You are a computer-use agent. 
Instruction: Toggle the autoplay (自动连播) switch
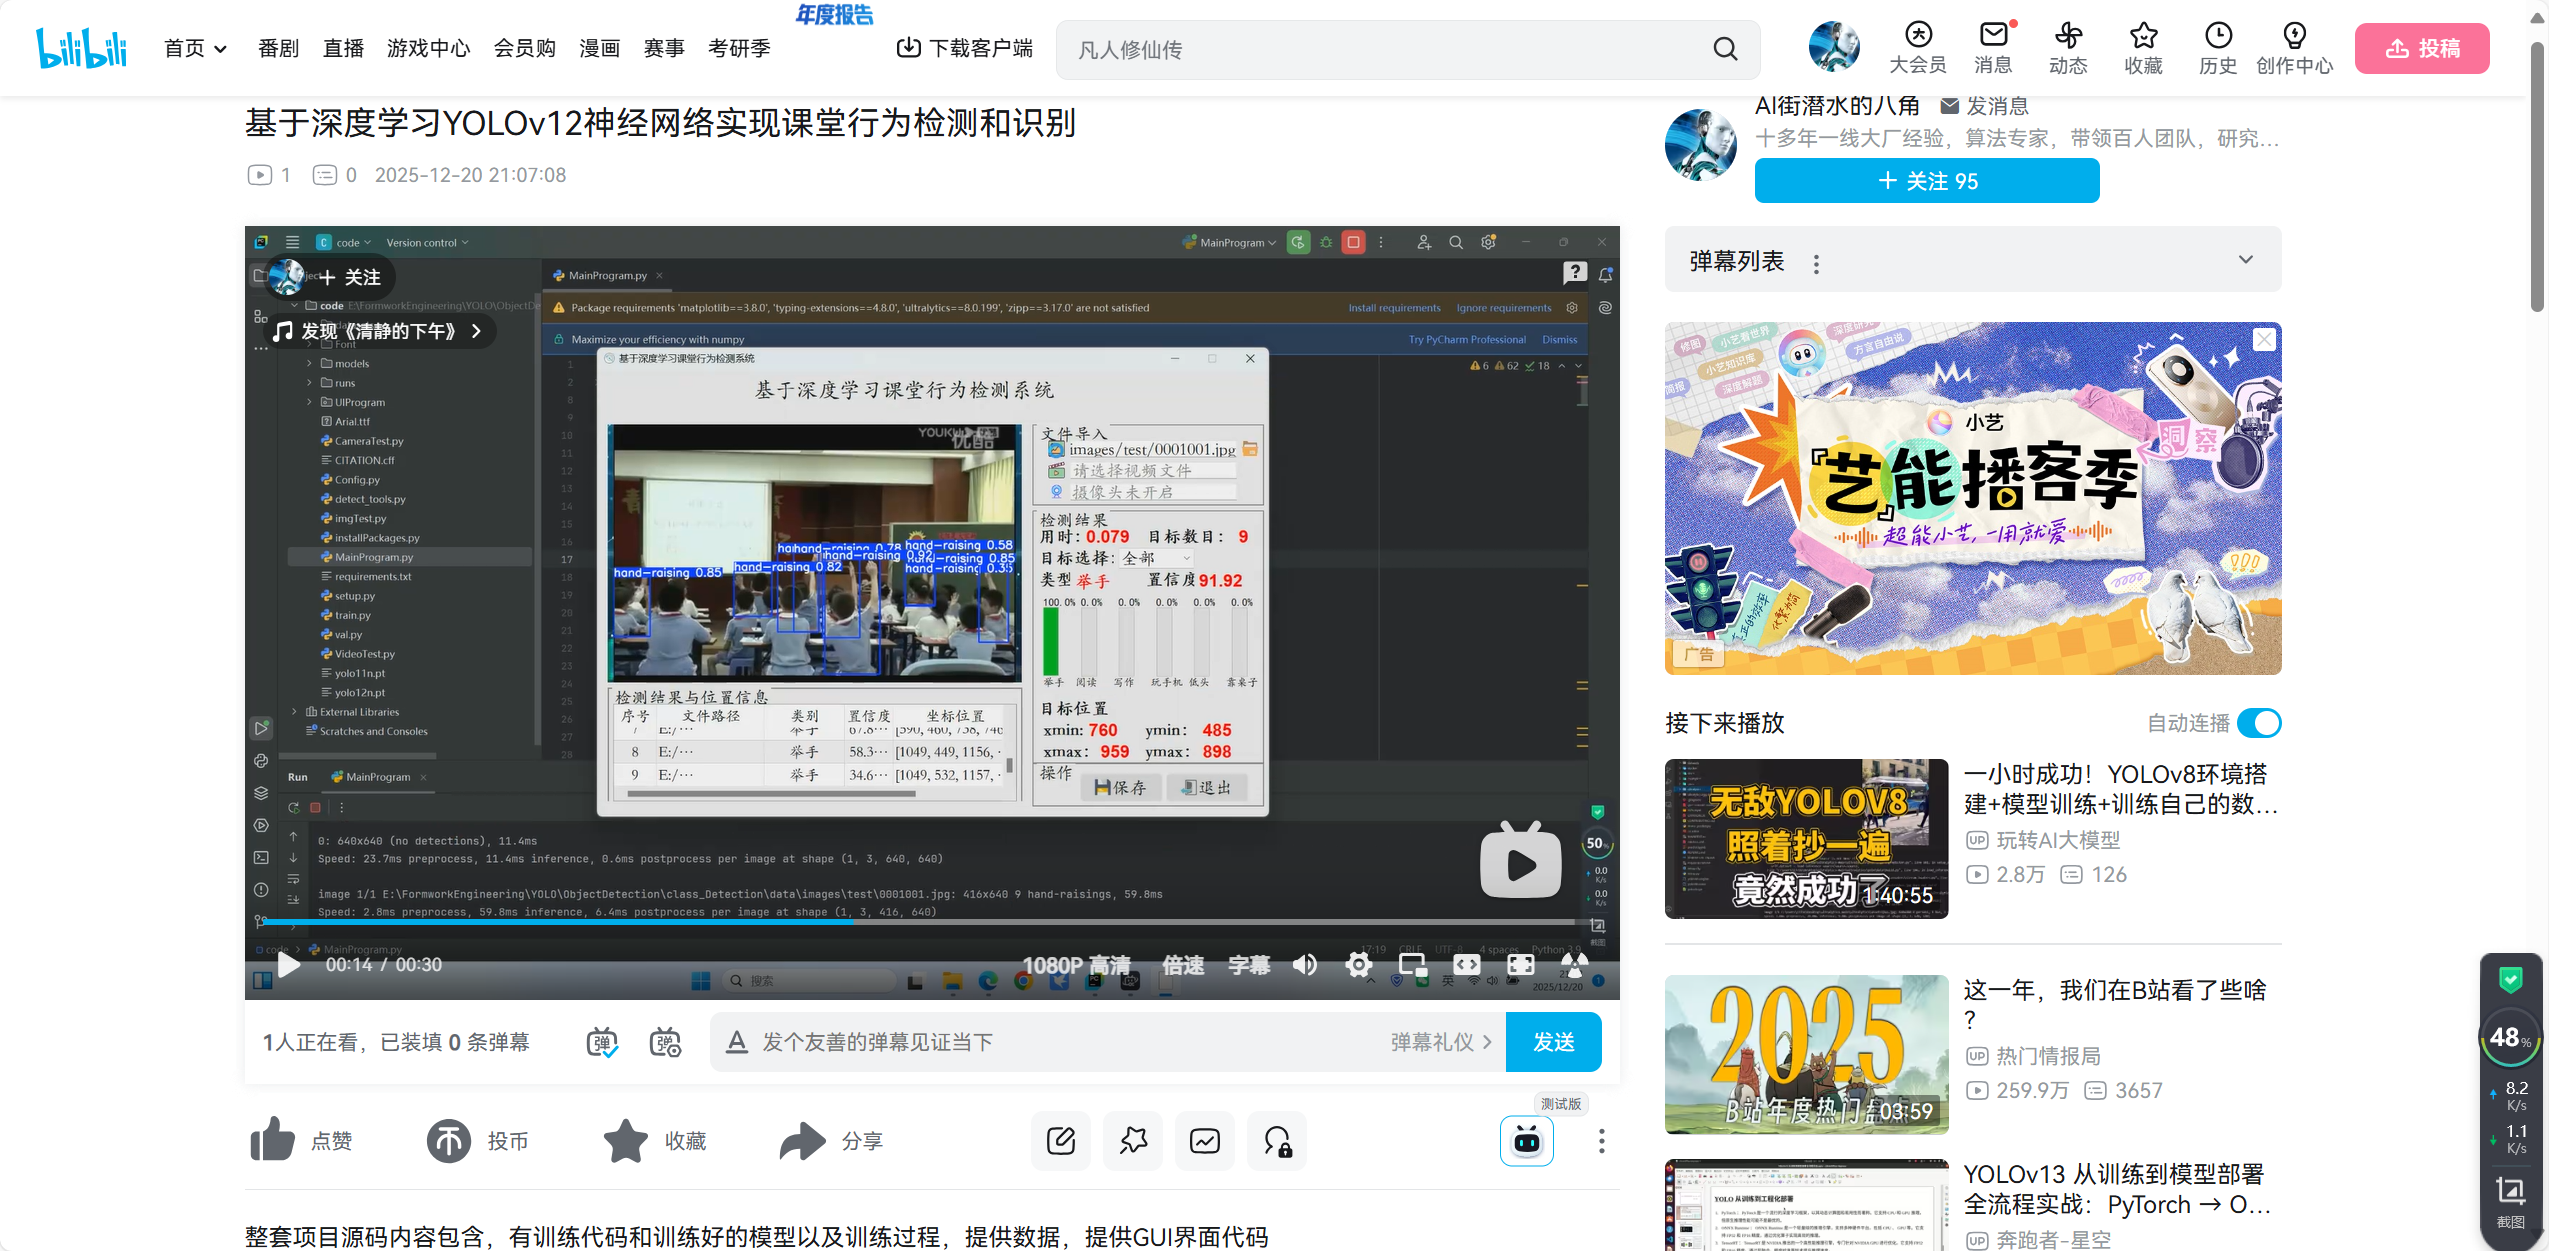pos(2259,722)
